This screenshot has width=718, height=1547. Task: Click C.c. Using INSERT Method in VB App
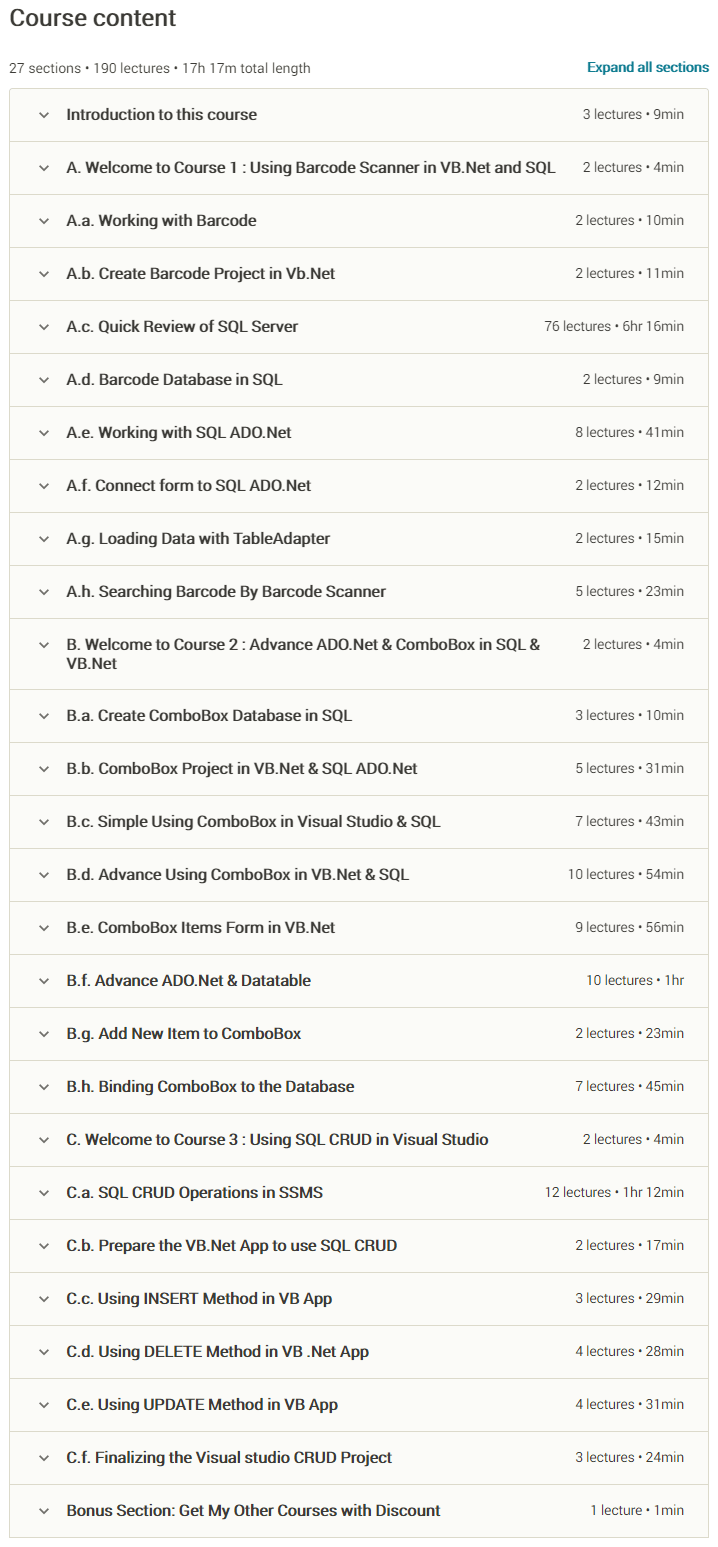(x=200, y=1298)
